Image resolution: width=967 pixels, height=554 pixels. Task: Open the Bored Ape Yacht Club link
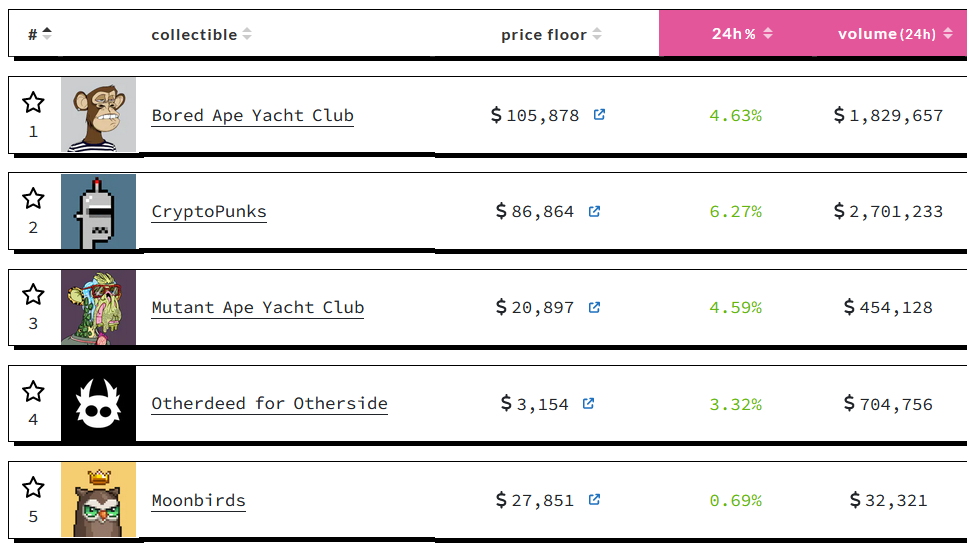pos(252,115)
